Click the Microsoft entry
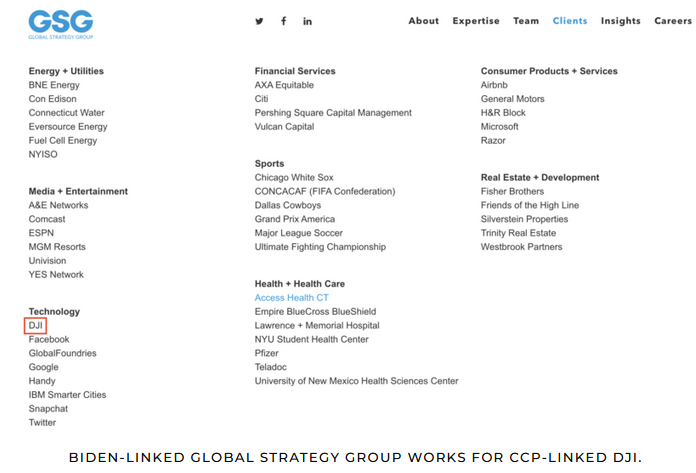This screenshot has height=473, width=696. click(499, 127)
